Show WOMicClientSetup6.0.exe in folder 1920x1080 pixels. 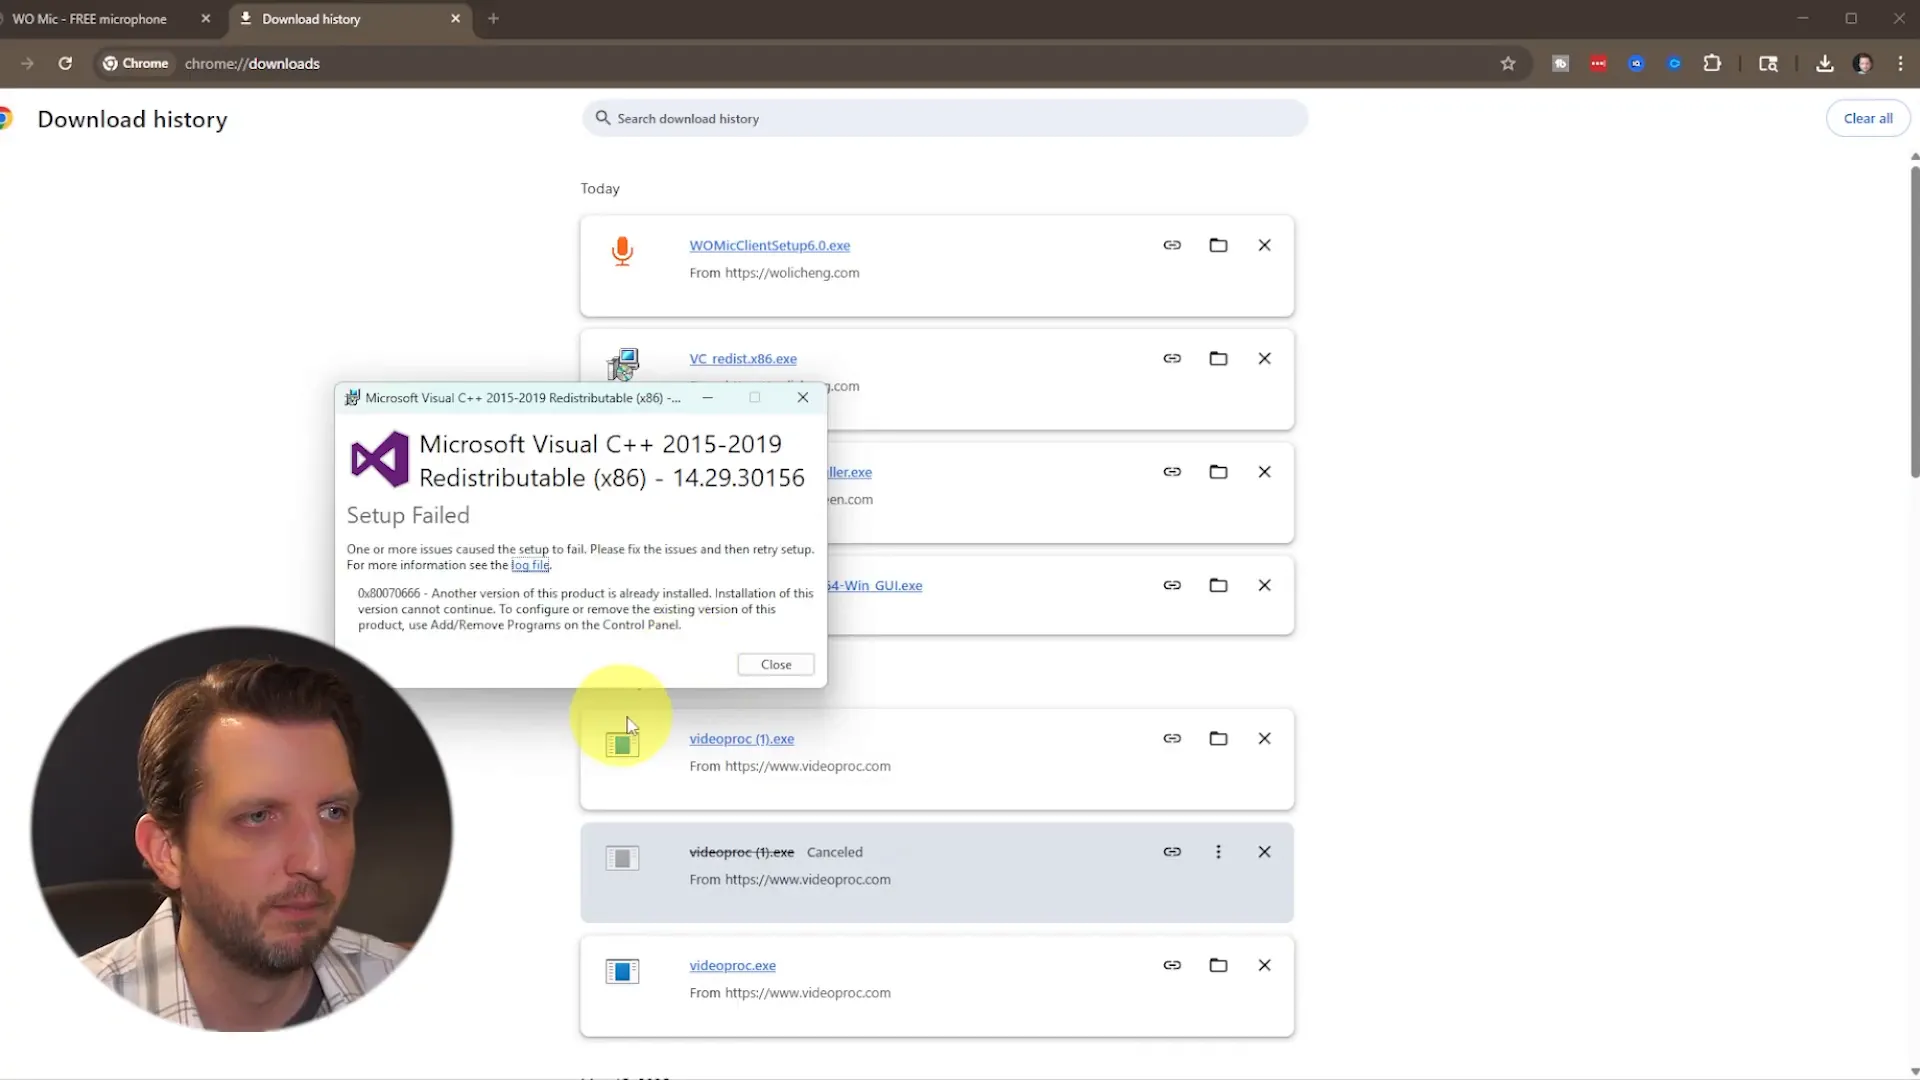1218,245
